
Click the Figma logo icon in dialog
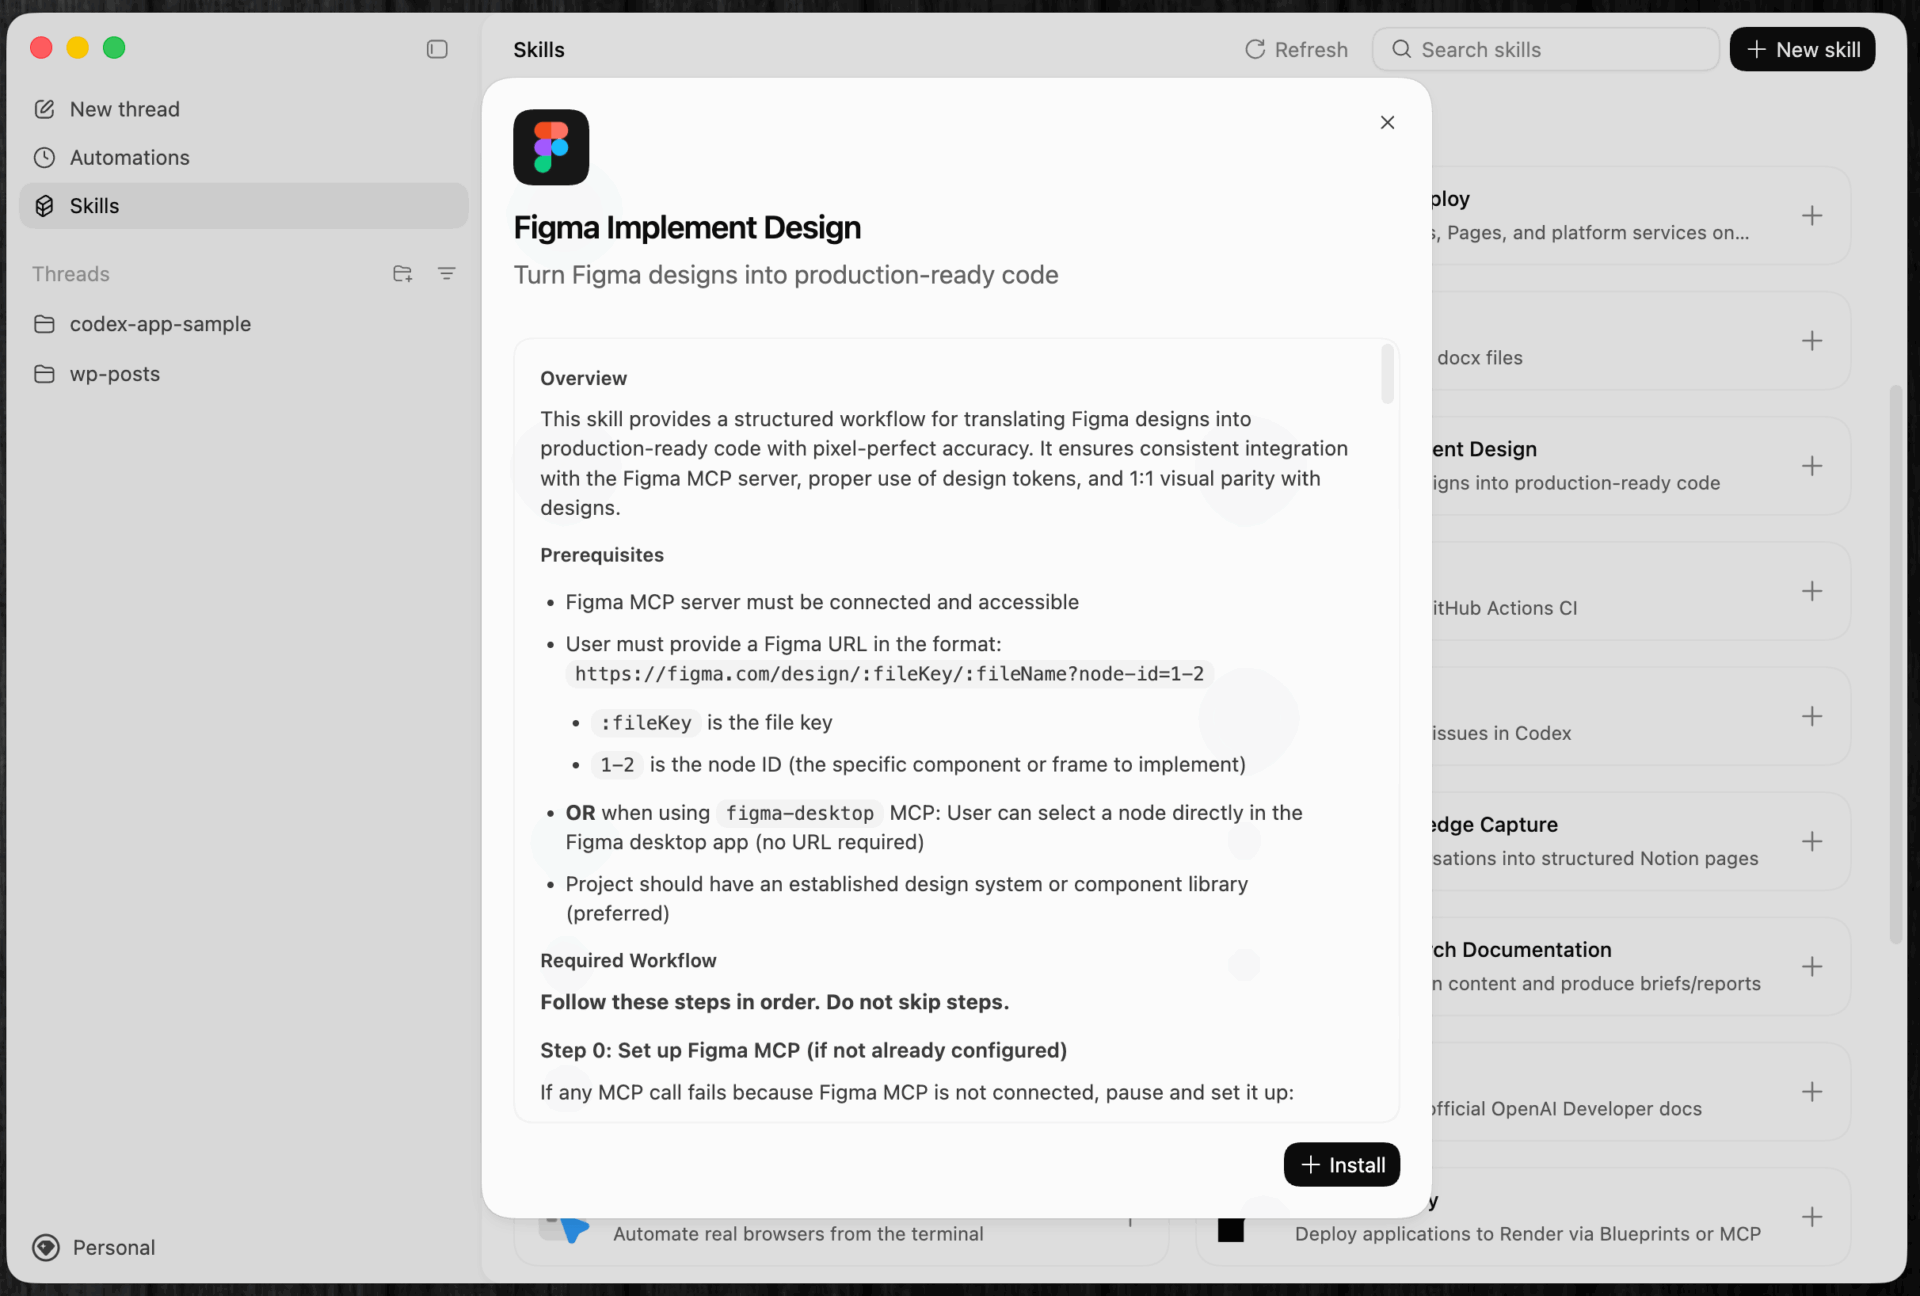[551, 147]
